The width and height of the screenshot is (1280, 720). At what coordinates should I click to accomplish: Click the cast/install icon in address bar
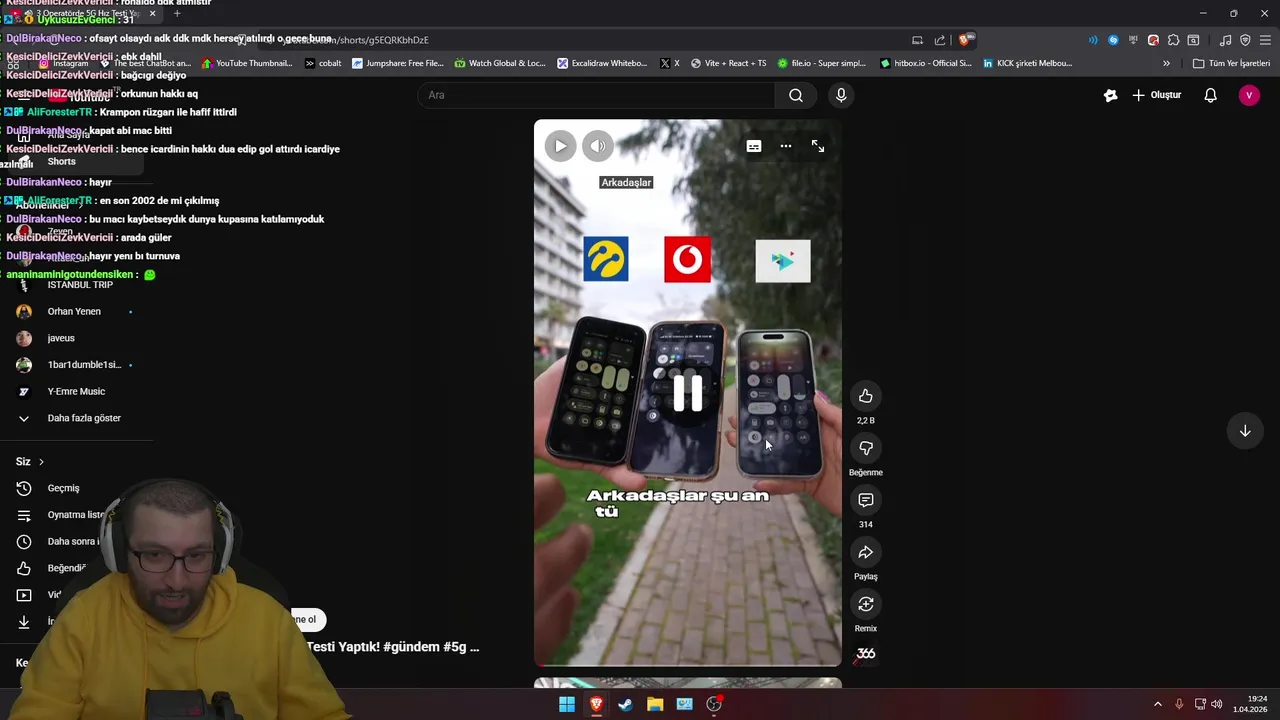tap(917, 40)
